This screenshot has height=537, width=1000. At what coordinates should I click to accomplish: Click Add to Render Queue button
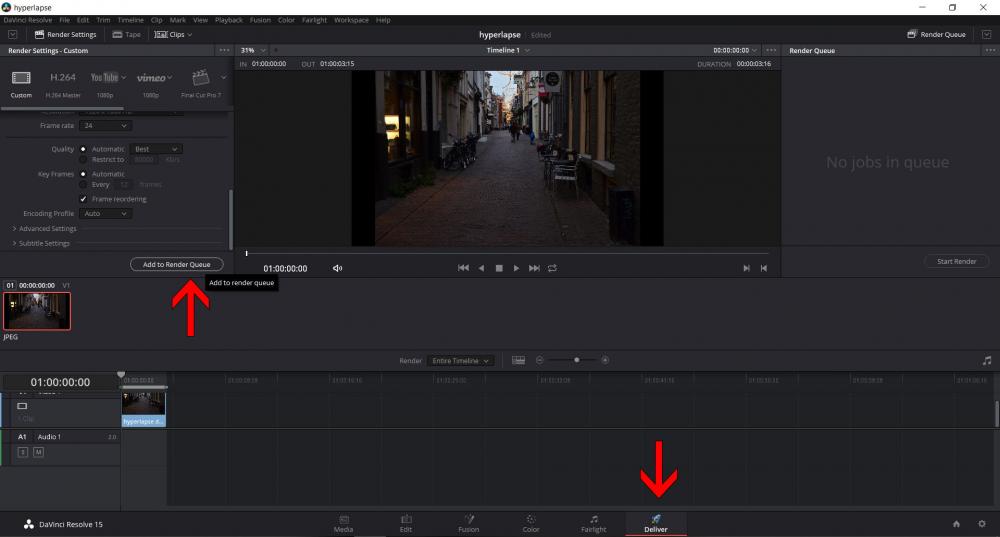click(177, 264)
